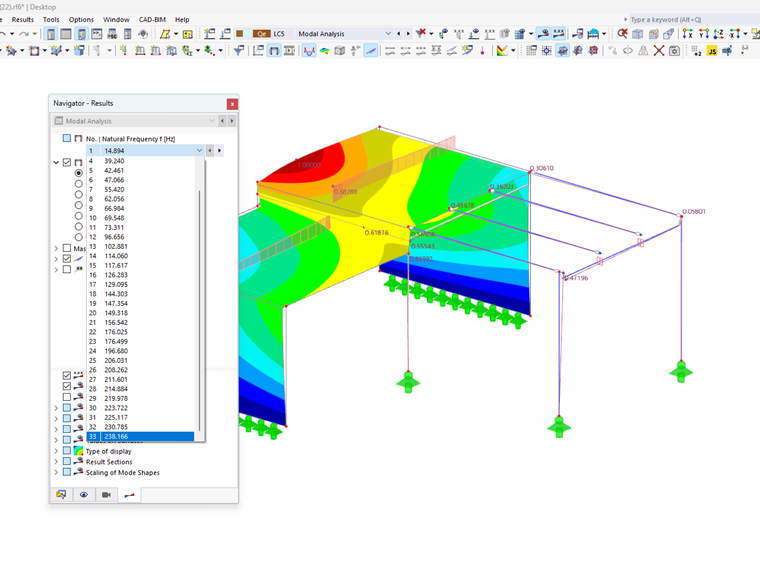The image size is (760, 570).
Task: Click the color palette display properties icon
Action: coord(502,51)
